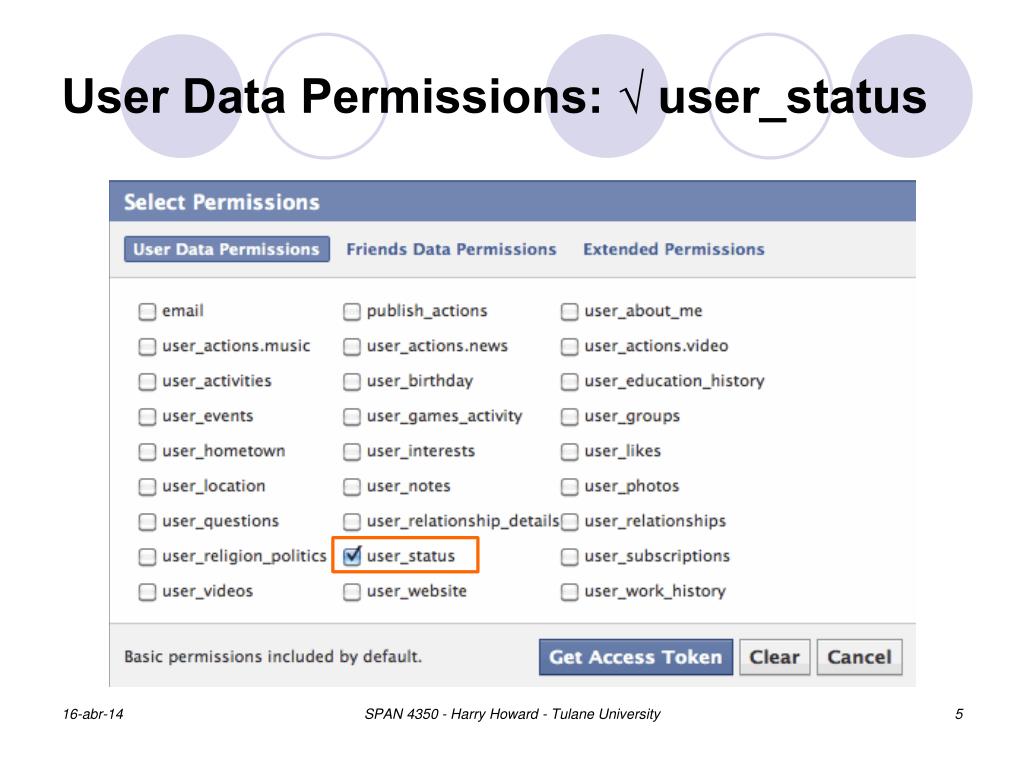Screen dimensions: 1024x768
Task: Select user_relationship_details checkbox
Action: click(352, 521)
